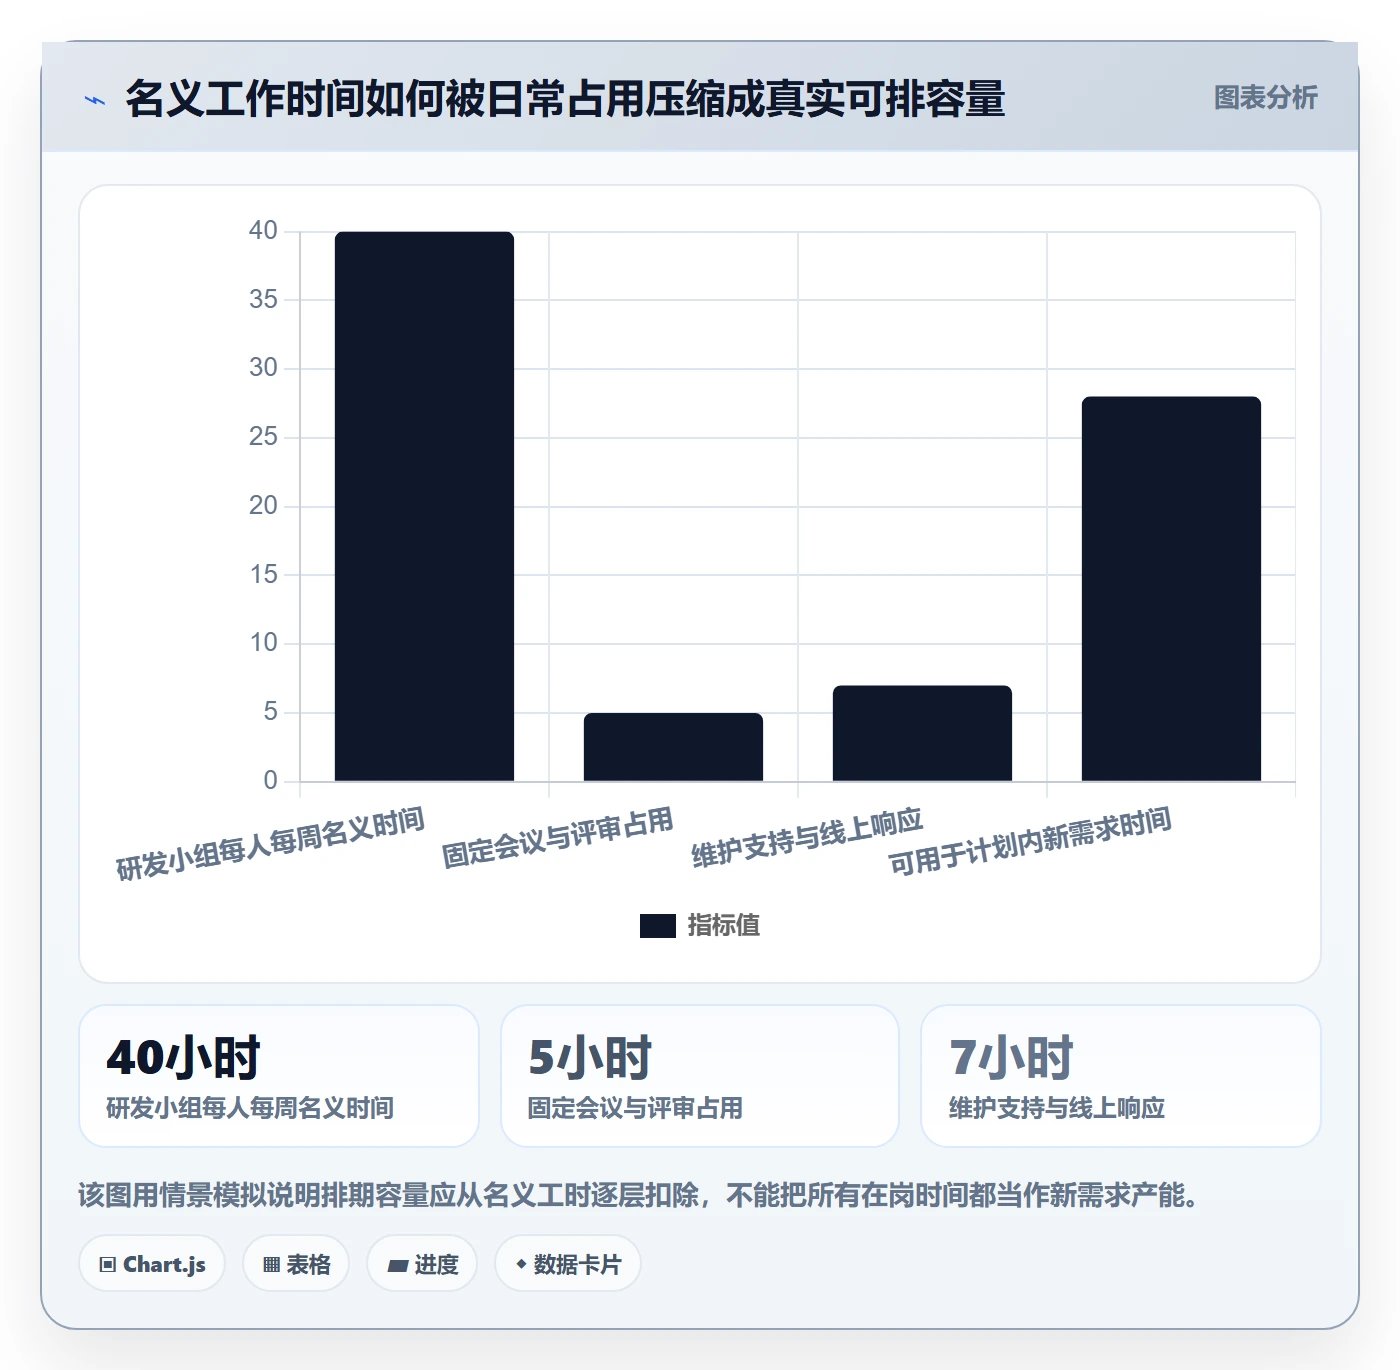
Task: Click the Chart.js tag chip
Action: point(152,1264)
